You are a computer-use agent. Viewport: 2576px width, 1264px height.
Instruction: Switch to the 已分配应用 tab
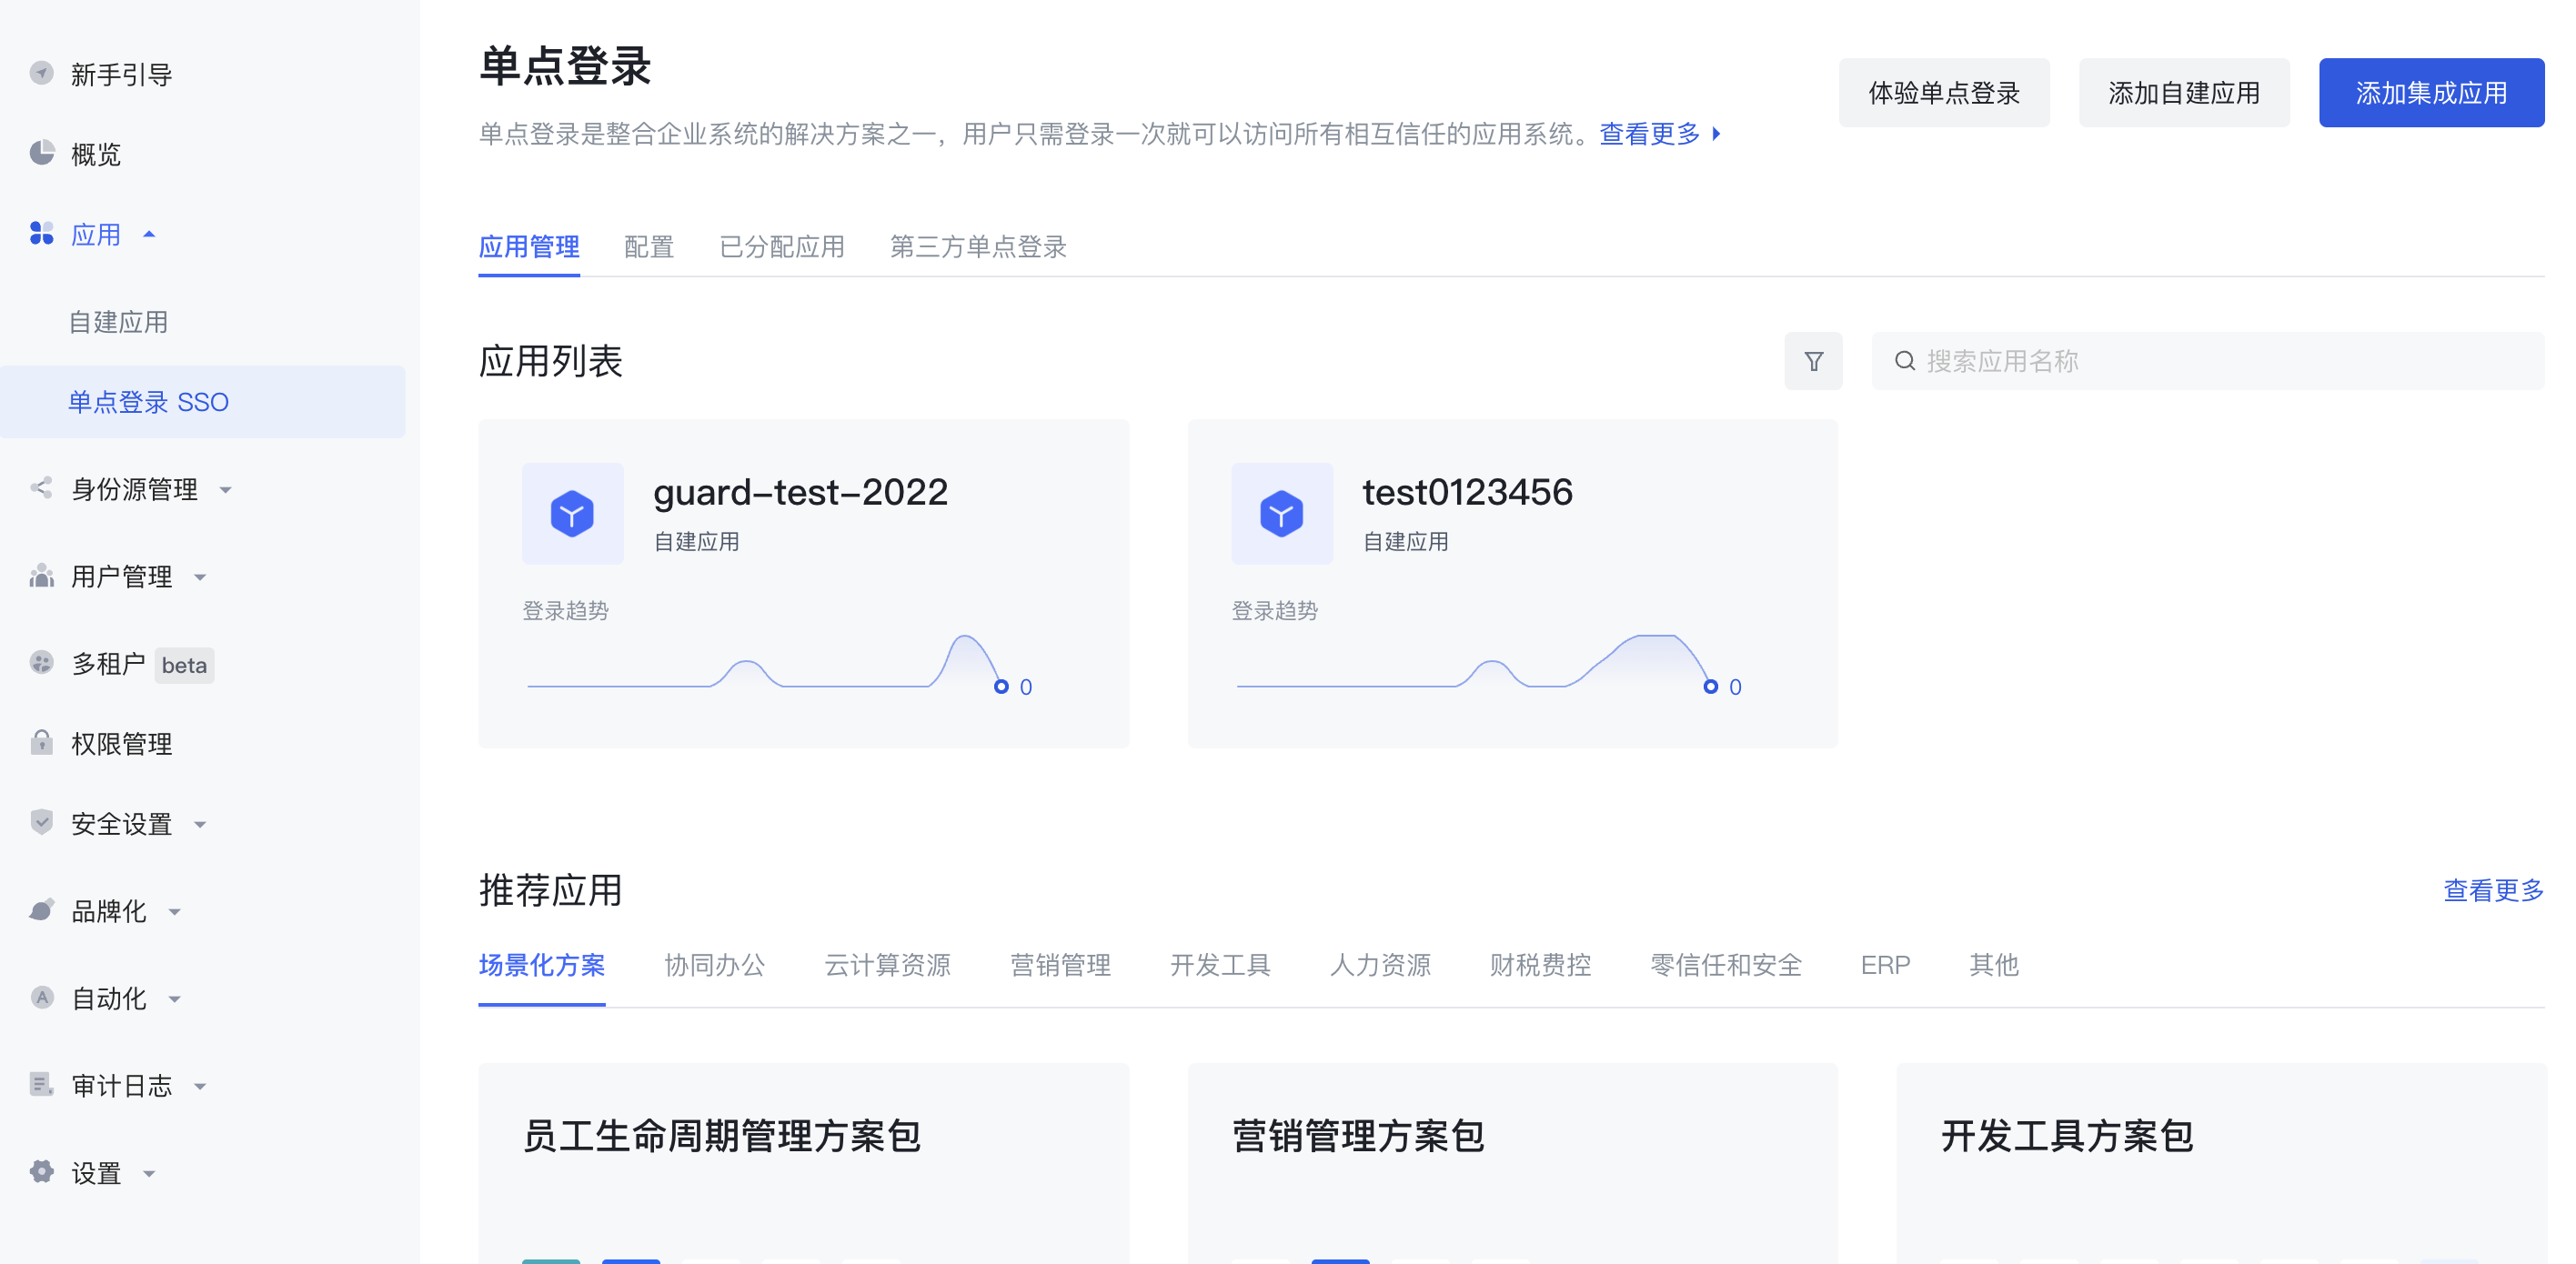pyautogui.click(x=782, y=247)
